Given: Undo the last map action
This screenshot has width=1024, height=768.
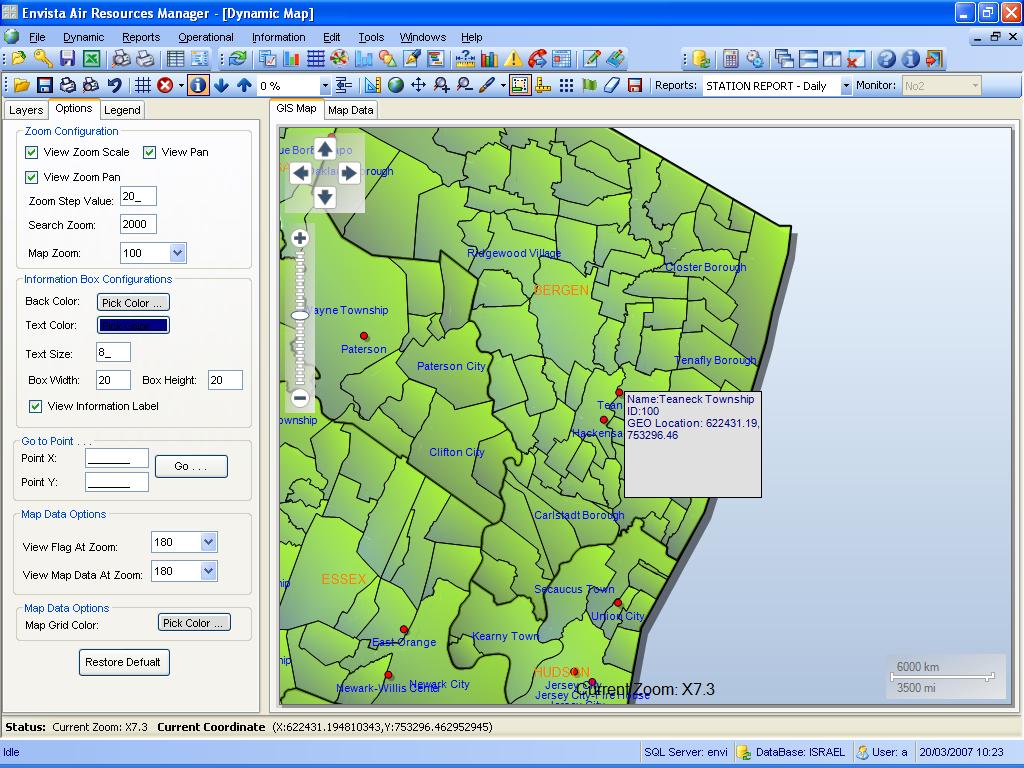Looking at the screenshot, I should point(112,84).
